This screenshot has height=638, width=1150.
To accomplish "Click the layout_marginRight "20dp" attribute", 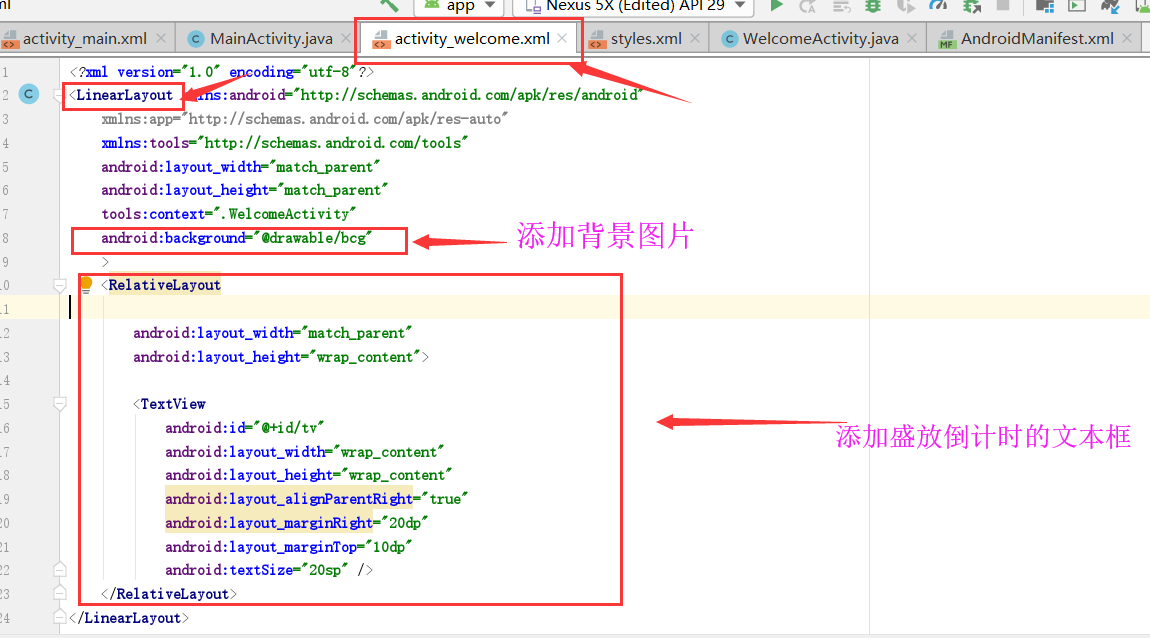I will (296, 523).
